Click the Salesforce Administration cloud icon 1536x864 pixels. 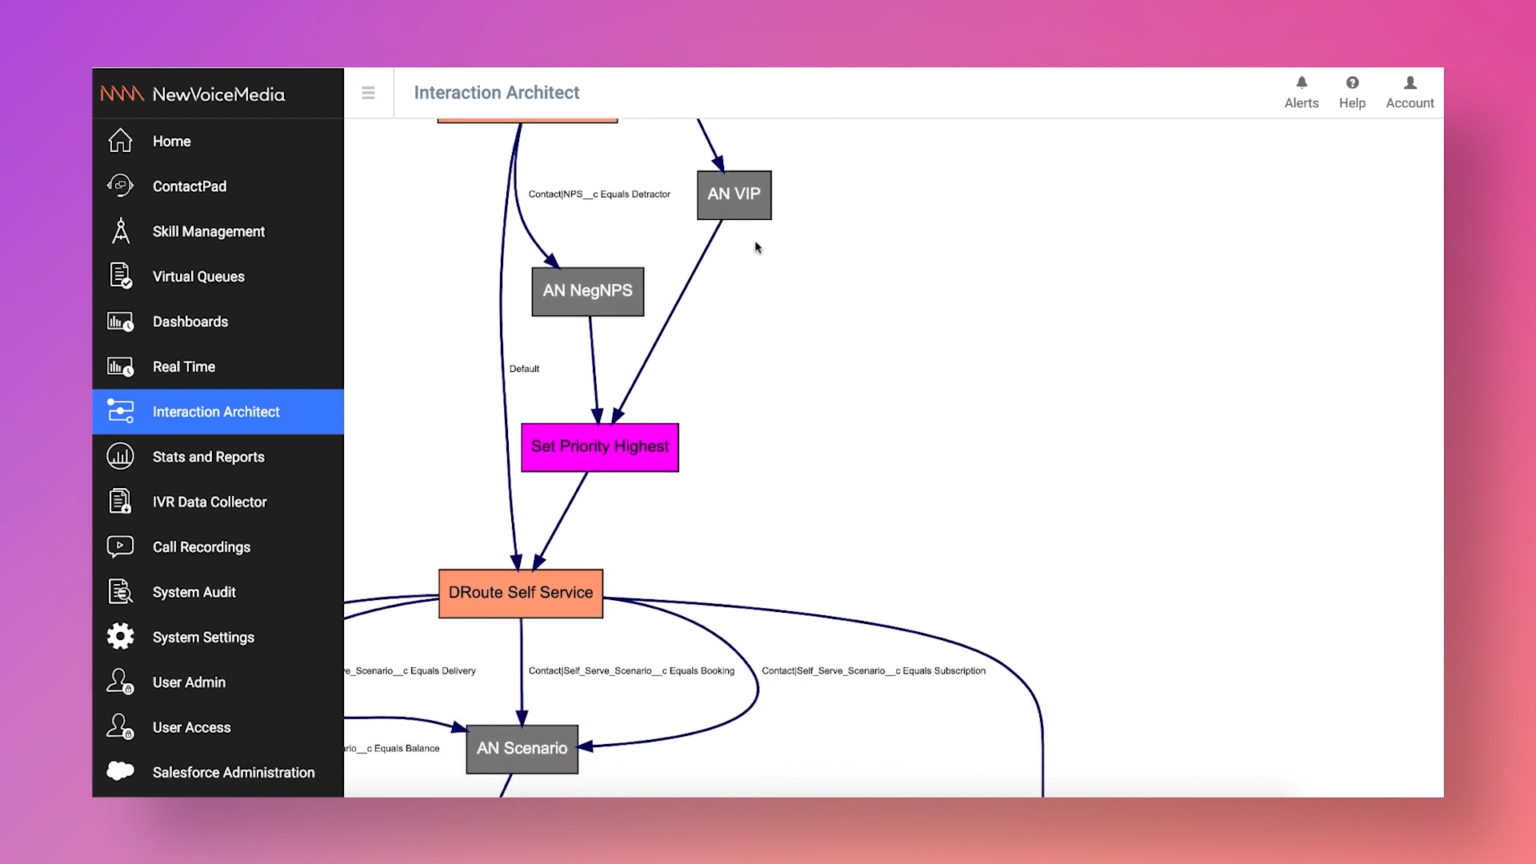click(120, 772)
